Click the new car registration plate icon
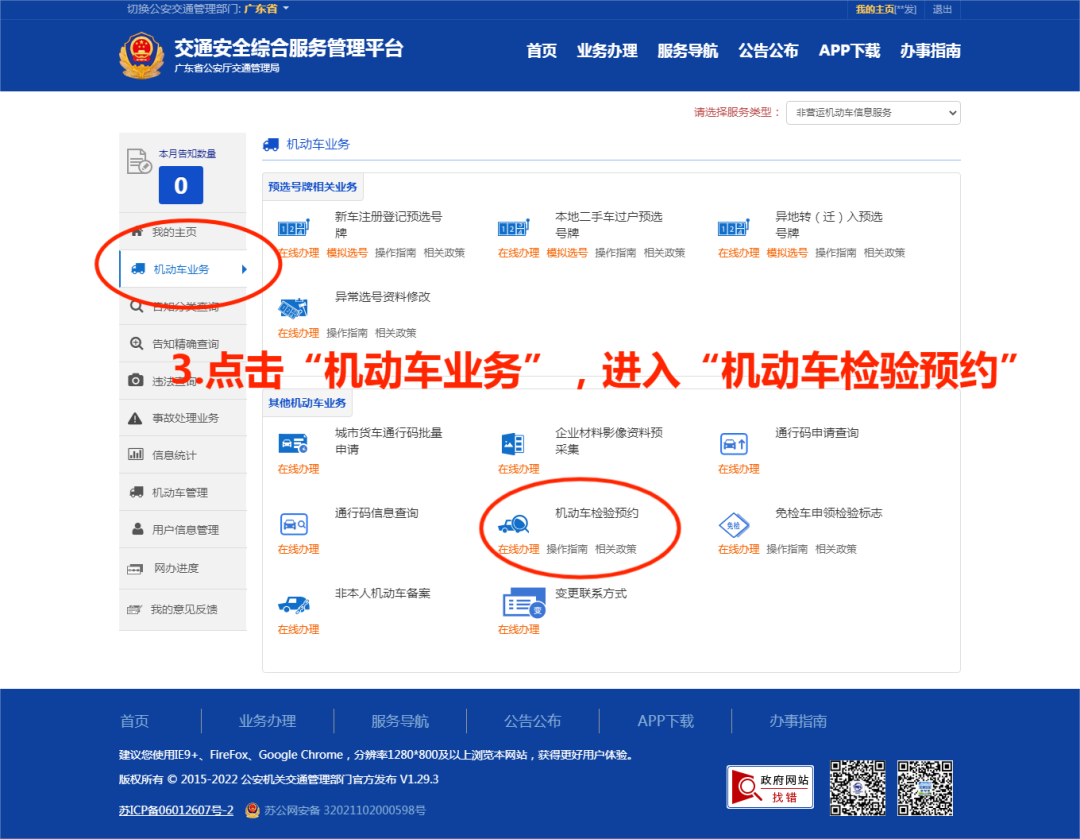This screenshot has height=839, width=1080. coord(294,227)
